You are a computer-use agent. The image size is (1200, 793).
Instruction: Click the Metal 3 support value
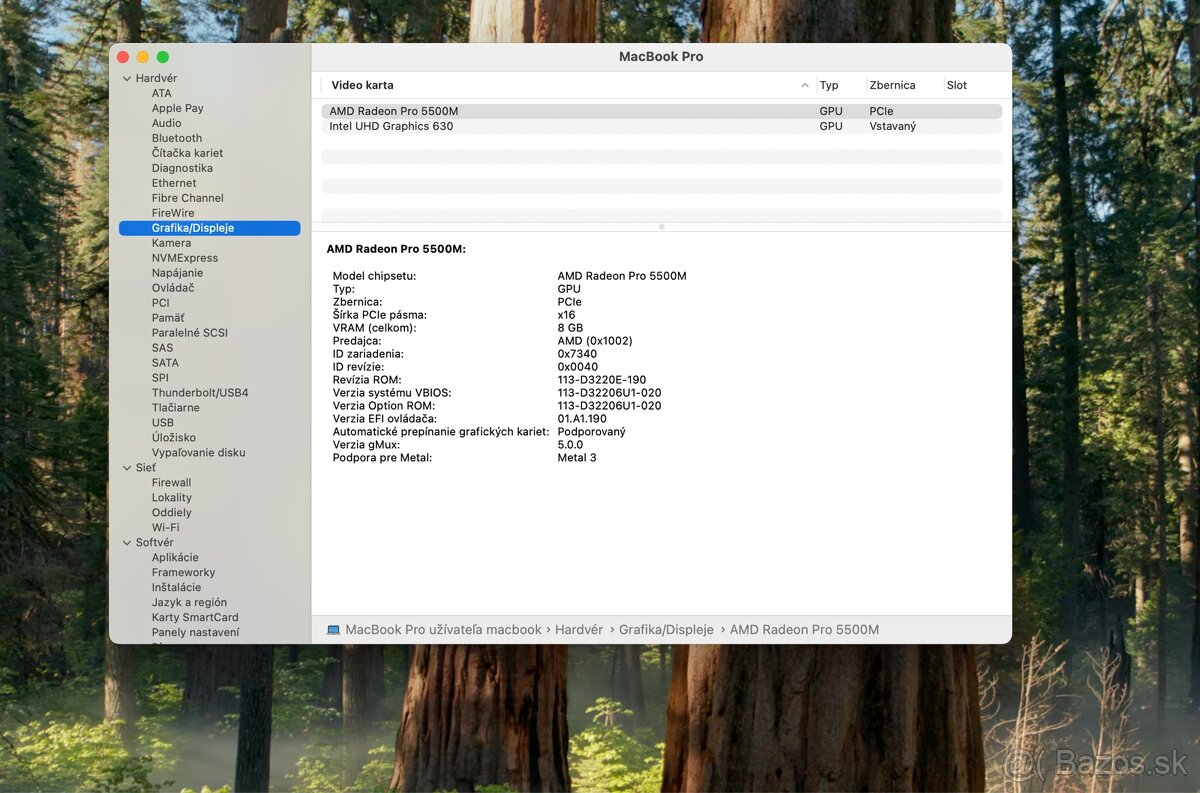[577, 458]
